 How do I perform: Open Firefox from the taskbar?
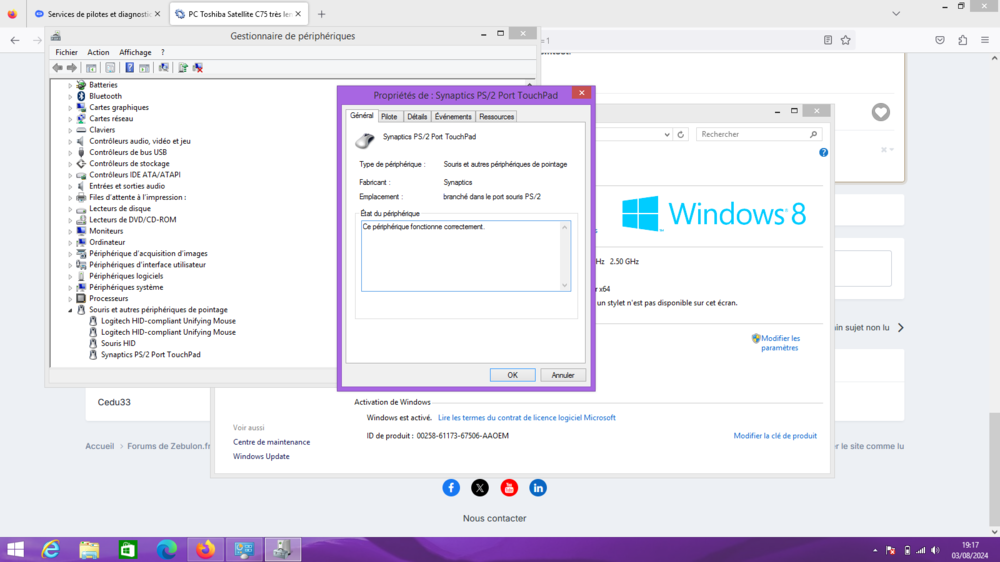point(206,549)
